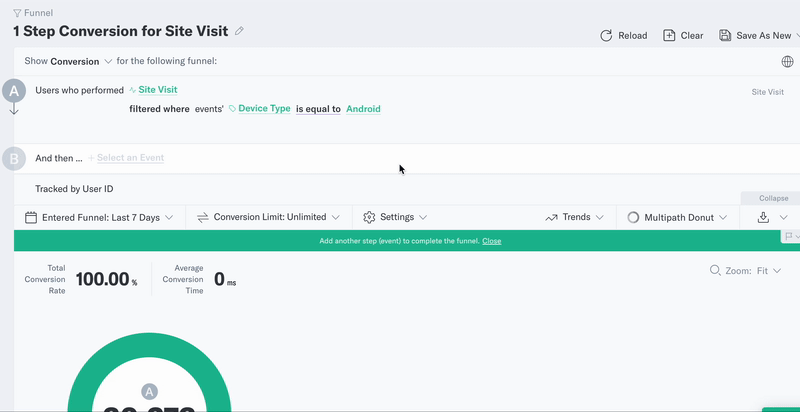Click the Site Visit event link
Image resolution: width=800 pixels, height=412 pixels.
pos(158,90)
